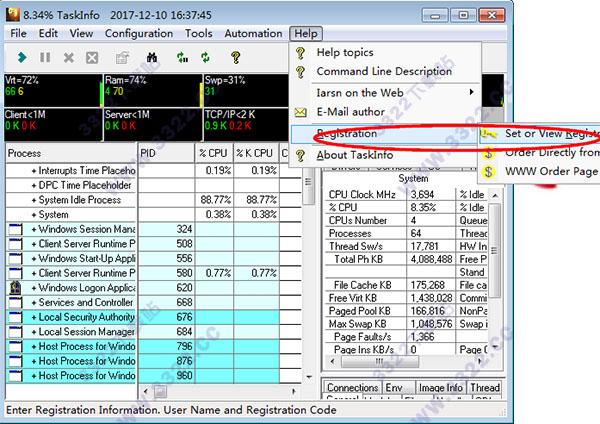The image size is (600, 424).
Task: Open About TaskInfo from Help menu
Action: point(368,155)
